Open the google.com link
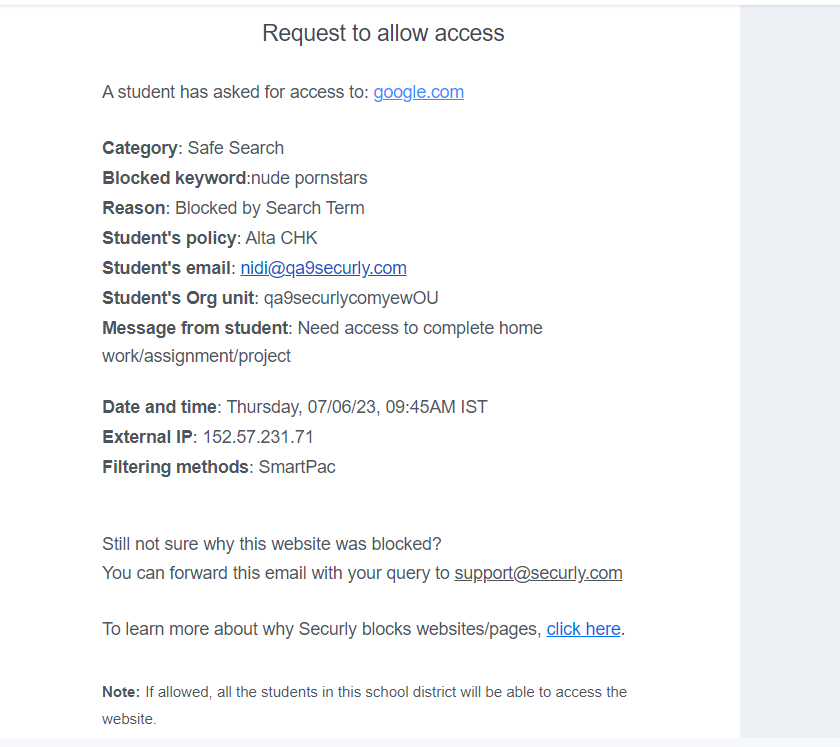 point(418,92)
